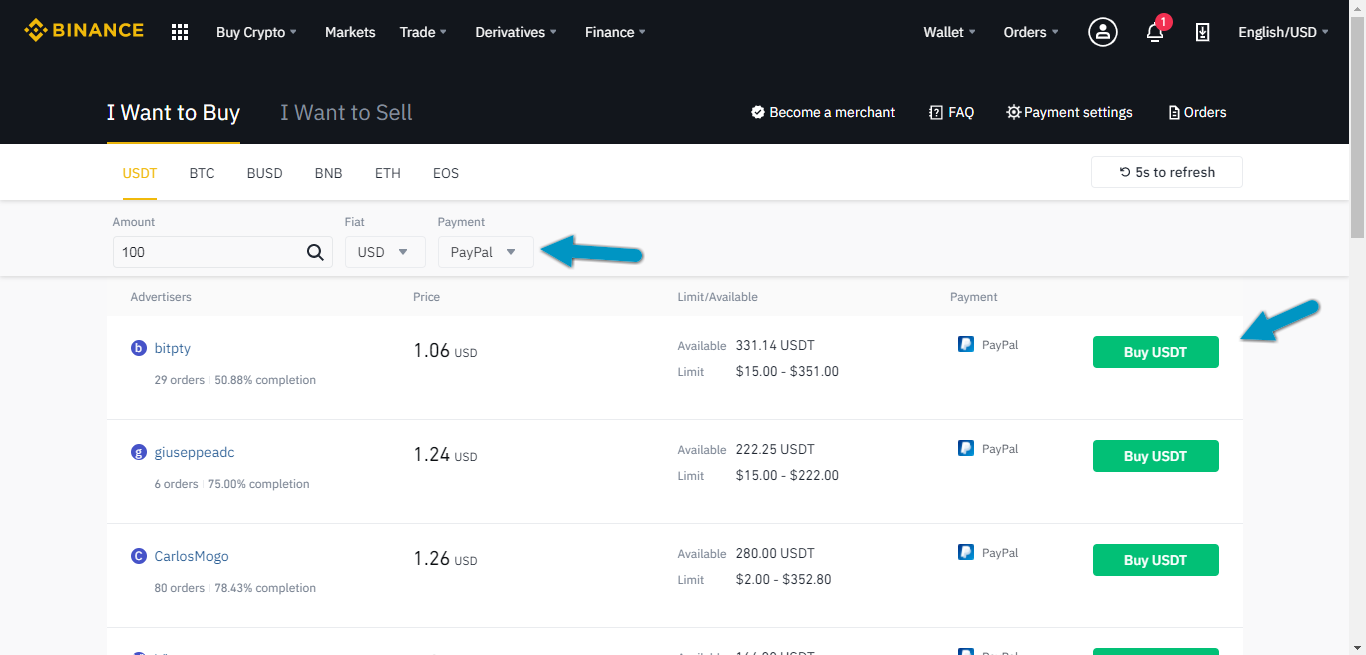Click Buy USDT for bitpty offer

click(1156, 352)
